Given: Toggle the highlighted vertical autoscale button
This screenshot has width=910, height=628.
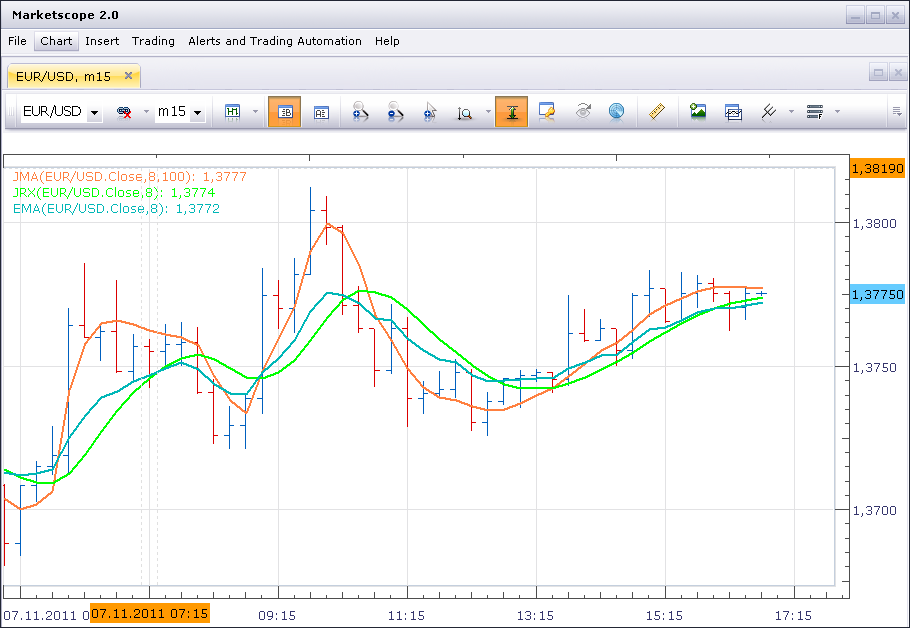Looking at the screenshot, I should (x=511, y=111).
